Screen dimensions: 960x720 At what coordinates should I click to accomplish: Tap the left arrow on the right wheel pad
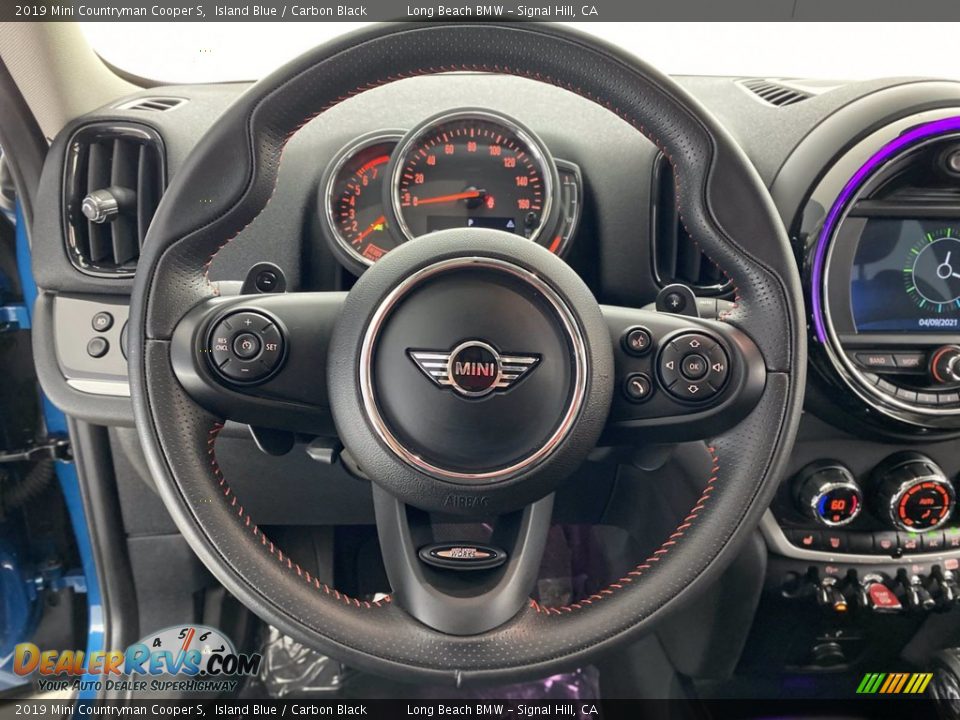669,366
